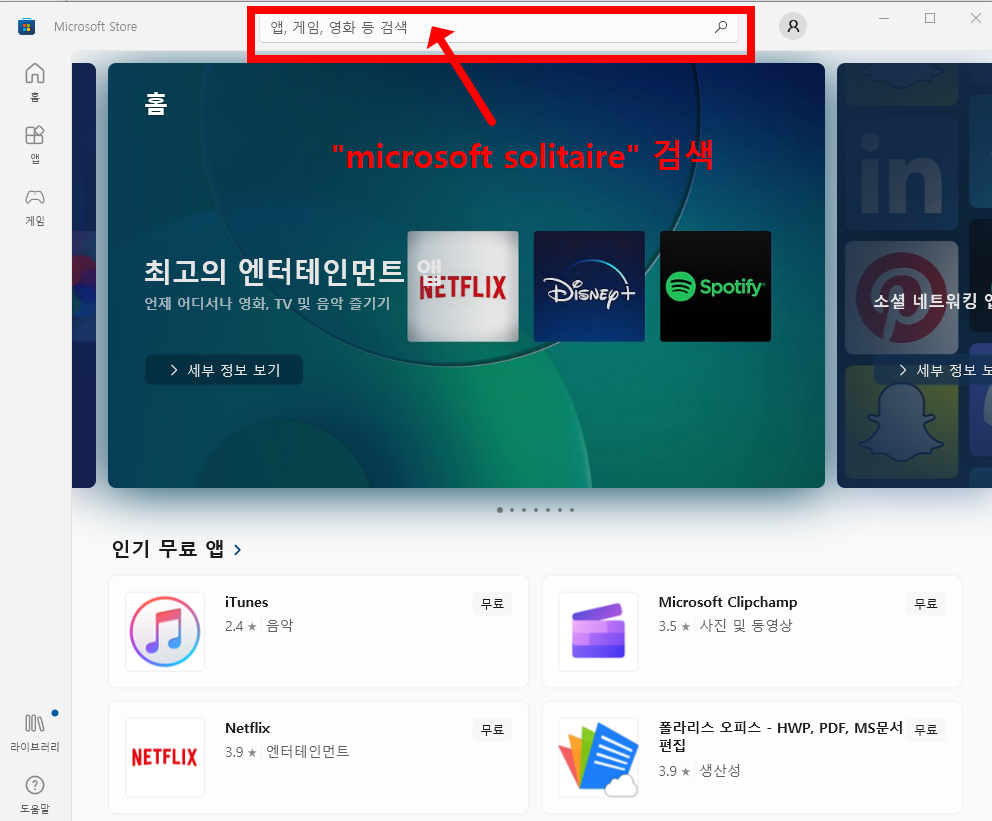
Task: Select 폴라리스 오피스 - HWP, PDF, MS문서 편집 title
Action: pos(780,736)
